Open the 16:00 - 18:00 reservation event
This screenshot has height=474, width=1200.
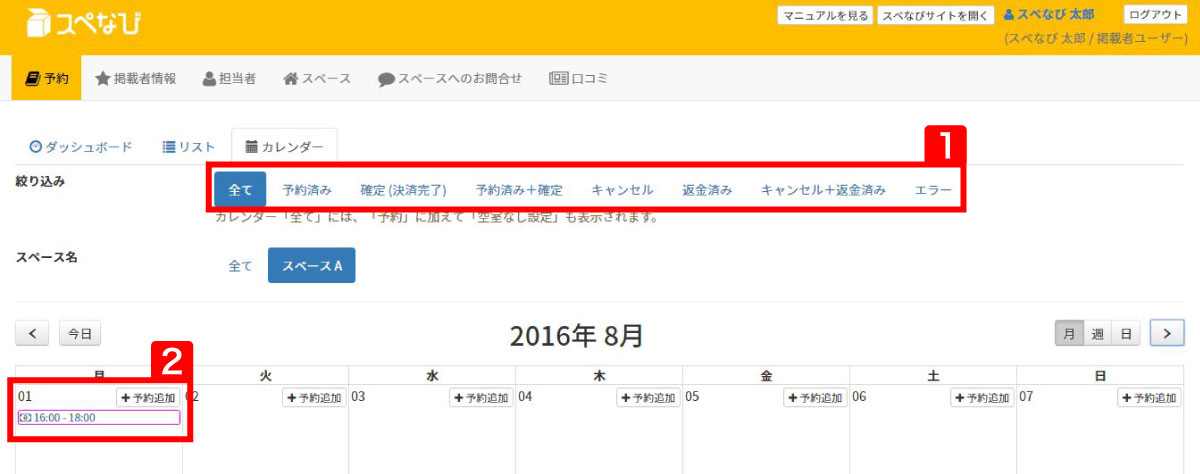99,417
